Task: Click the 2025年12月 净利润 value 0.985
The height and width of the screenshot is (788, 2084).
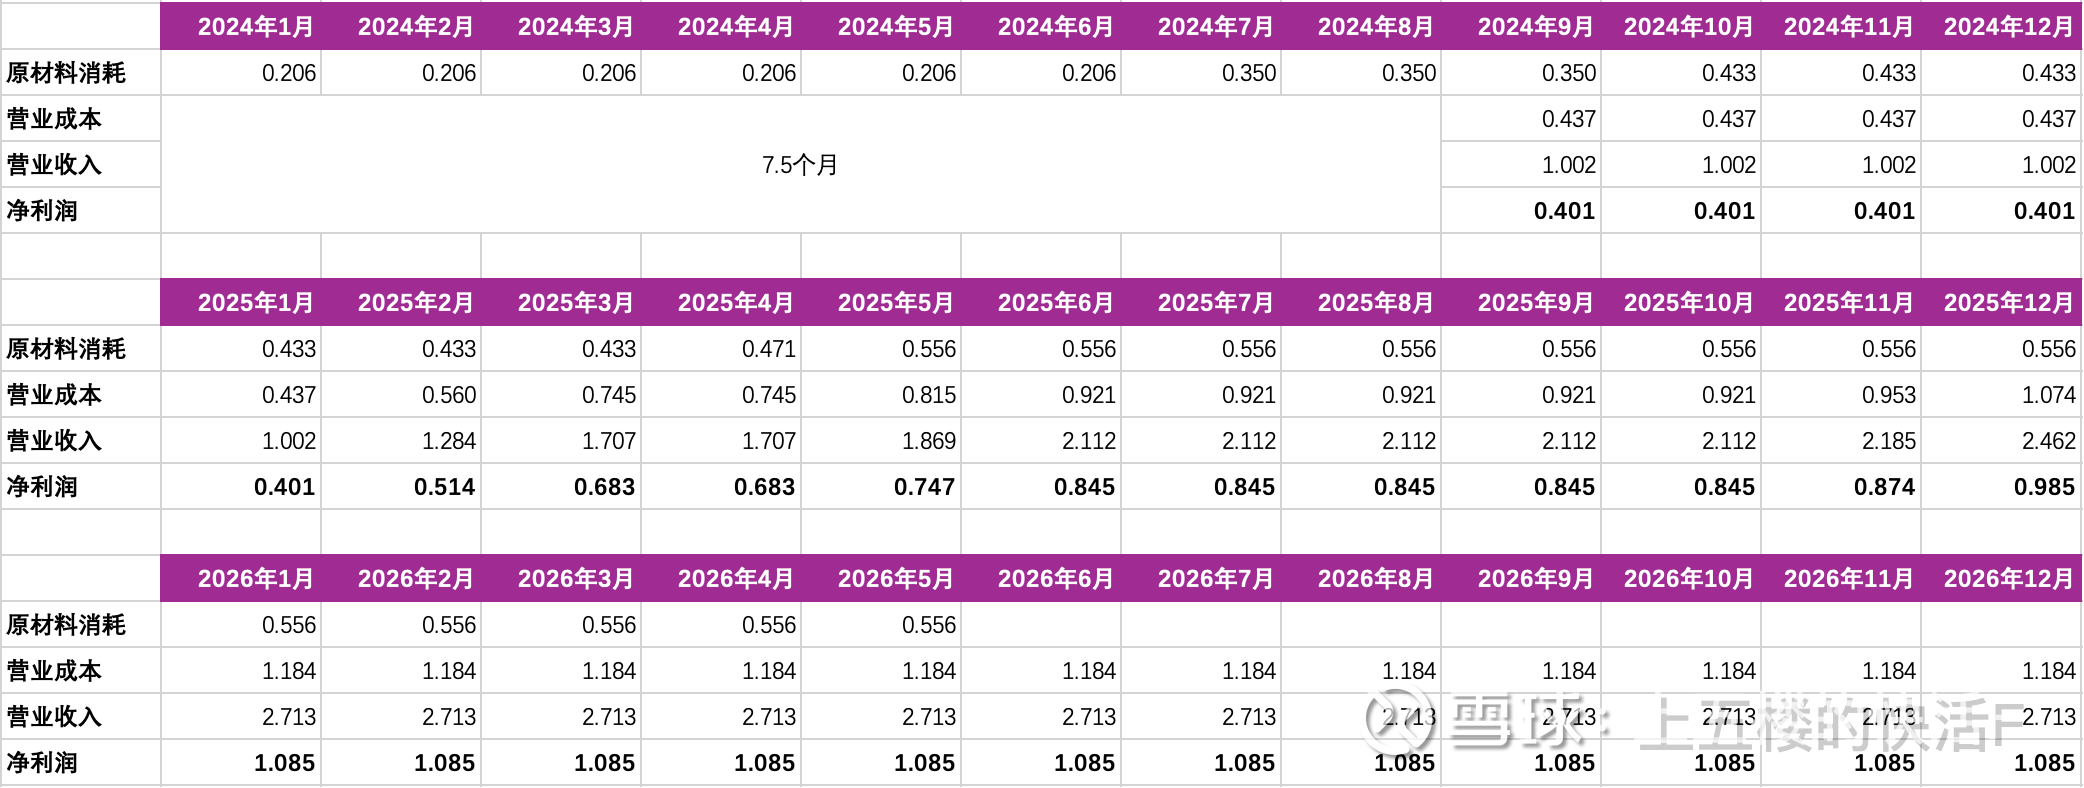Action: tap(2001, 487)
